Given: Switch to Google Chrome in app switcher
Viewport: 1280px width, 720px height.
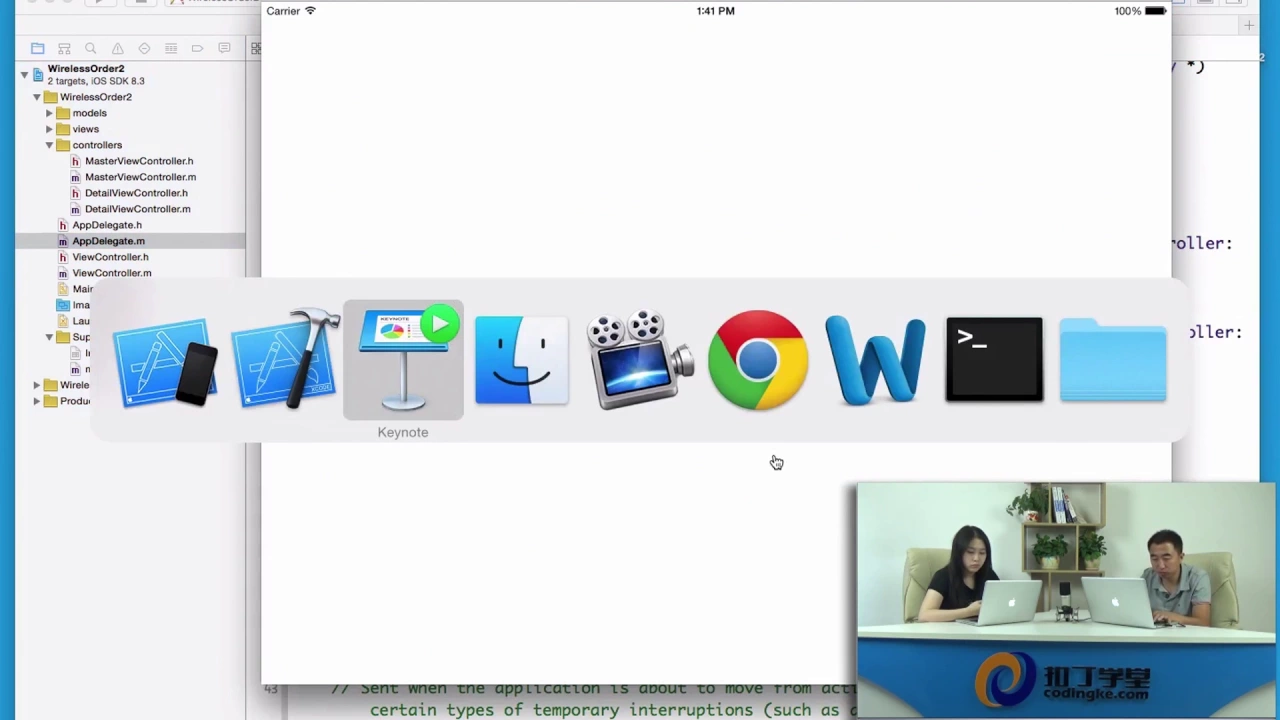Looking at the screenshot, I should point(758,360).
